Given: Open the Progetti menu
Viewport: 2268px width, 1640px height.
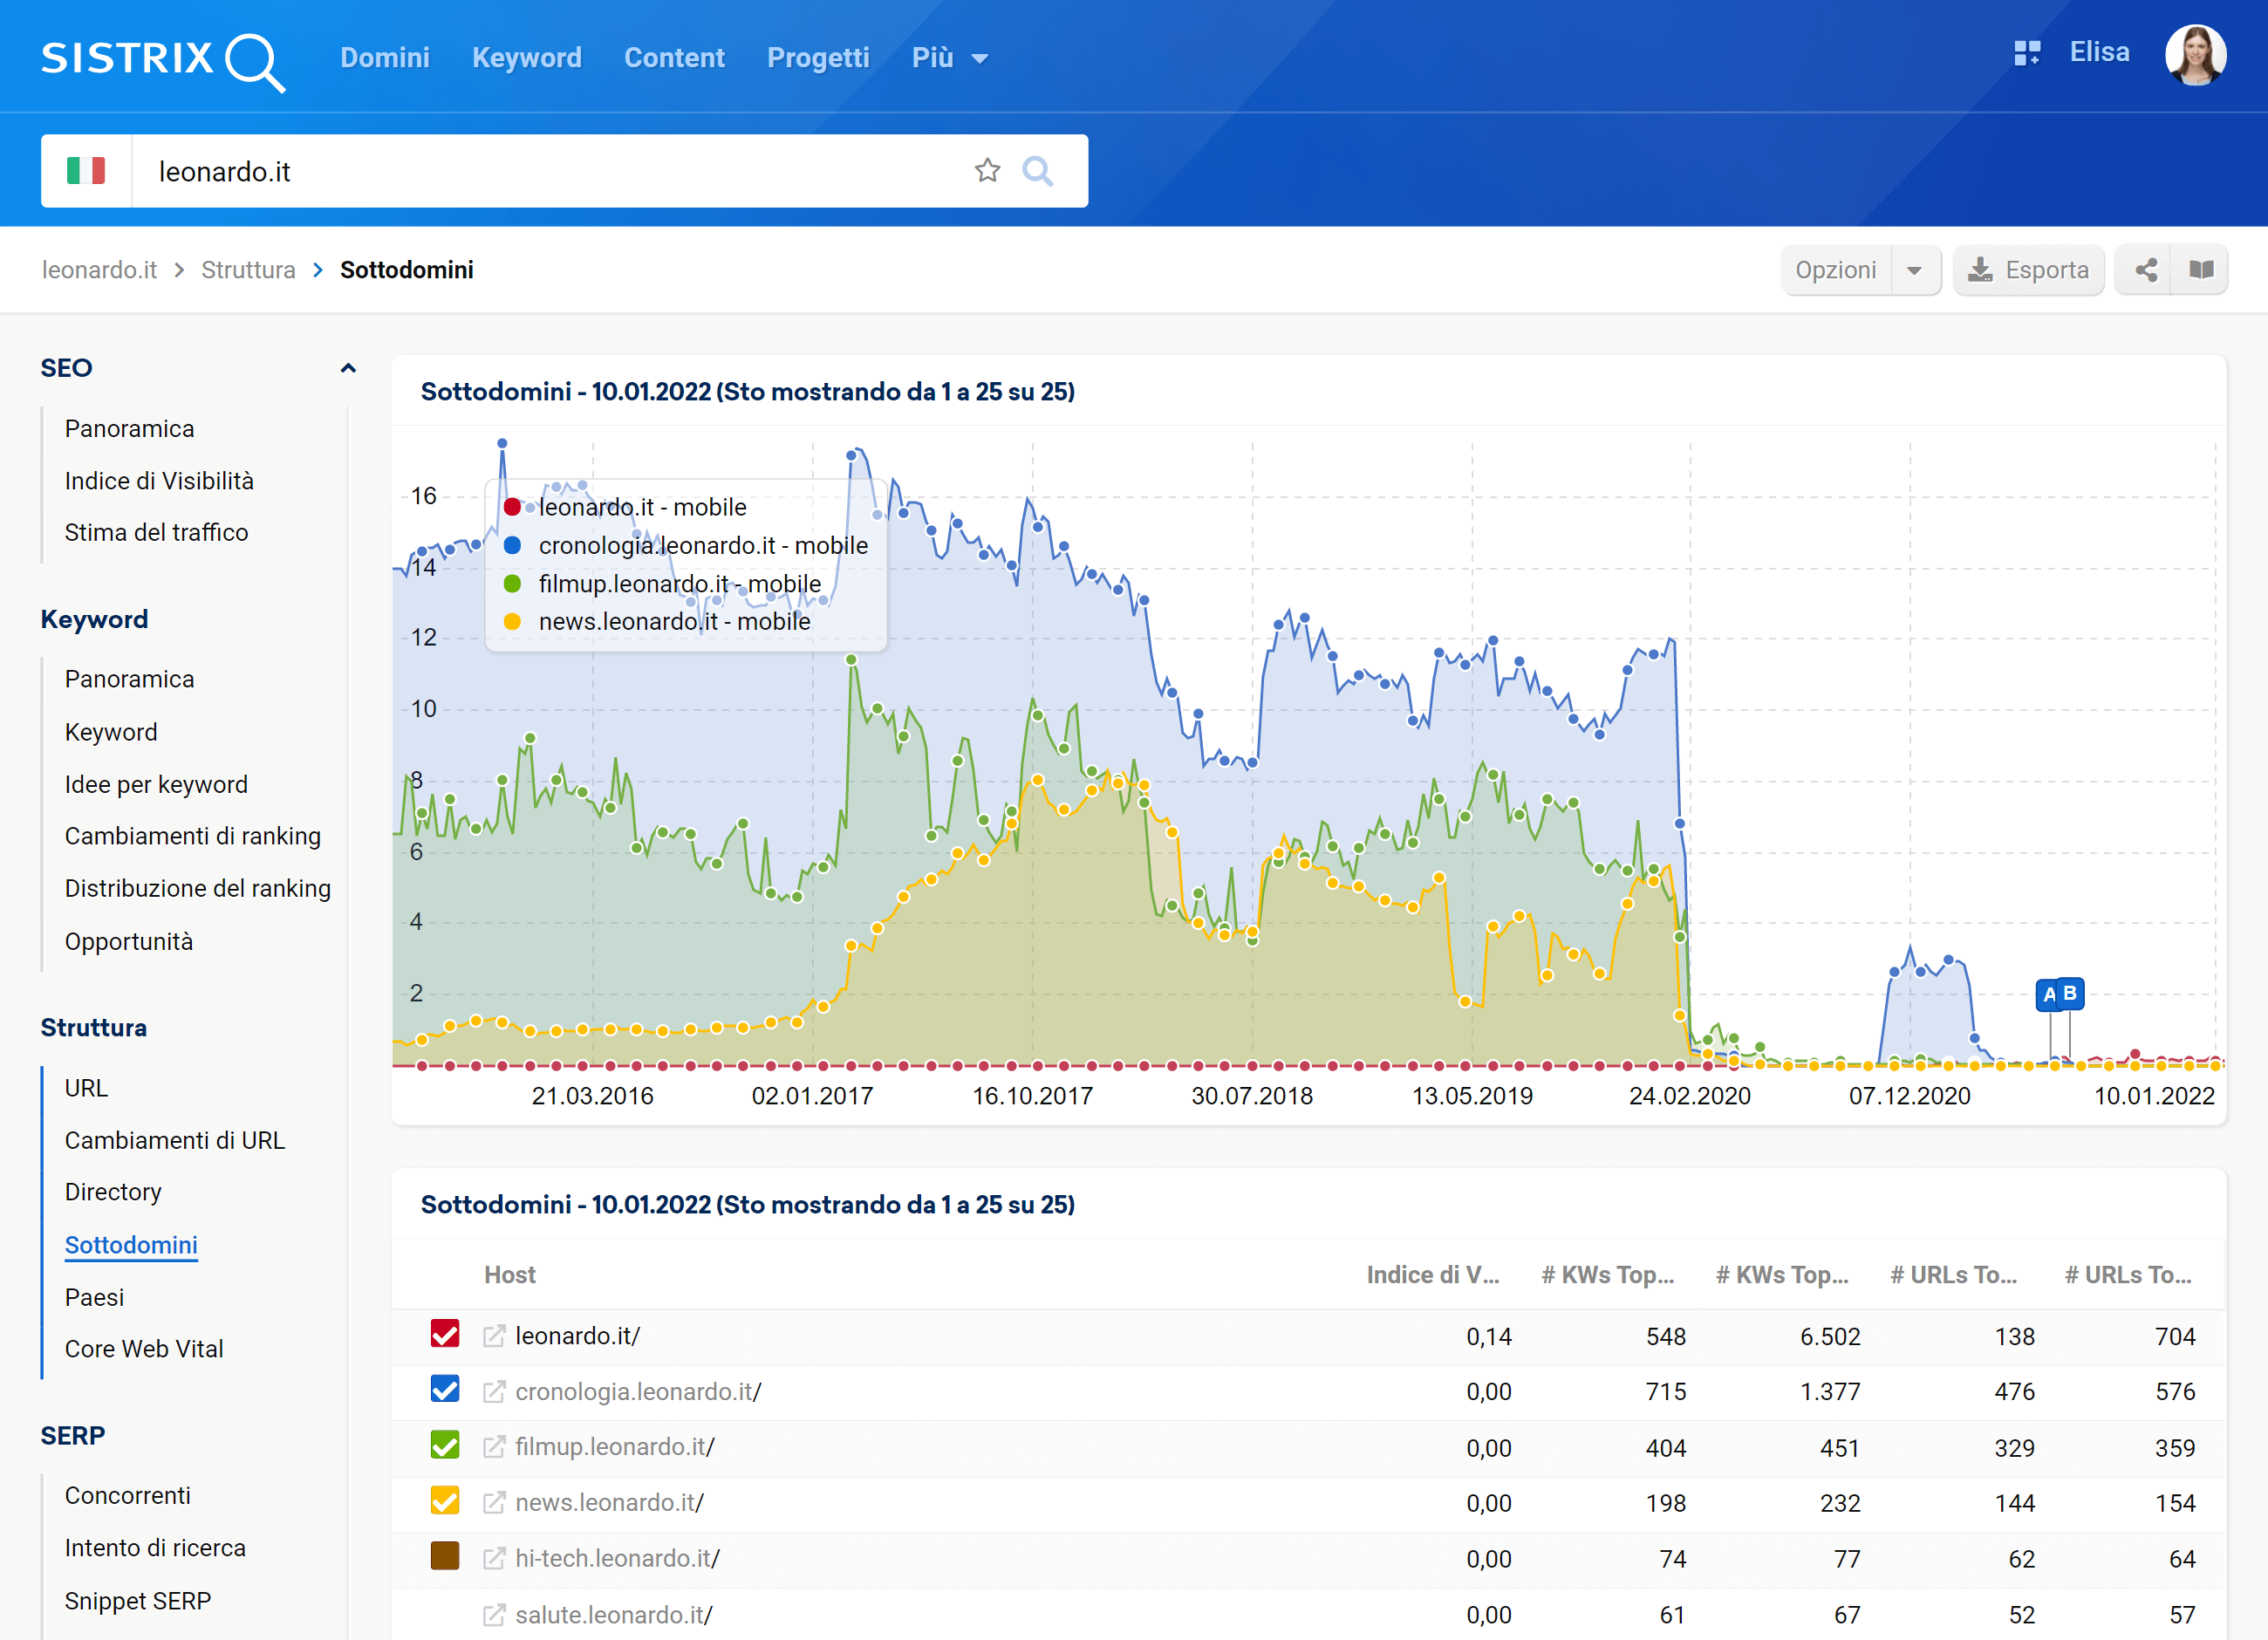Looking at the screenshot, I should [x=818, y=58].
